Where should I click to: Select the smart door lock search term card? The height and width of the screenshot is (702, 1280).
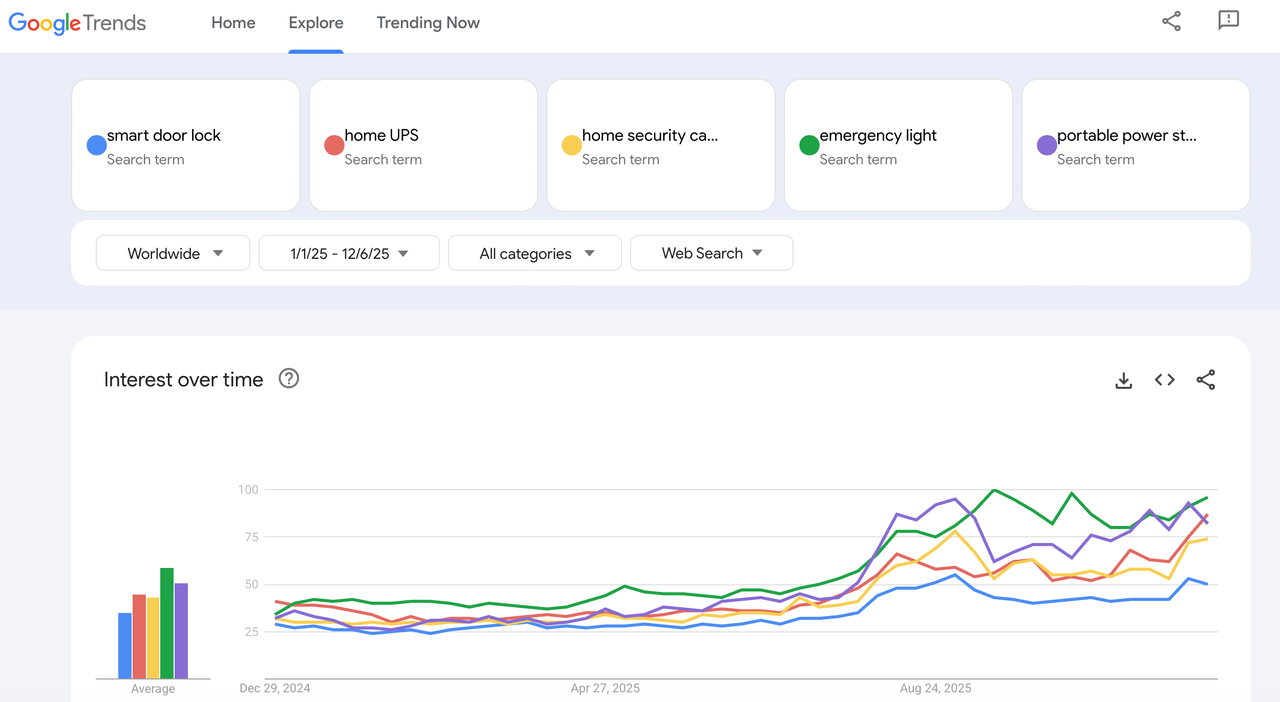tap(185, 145)
